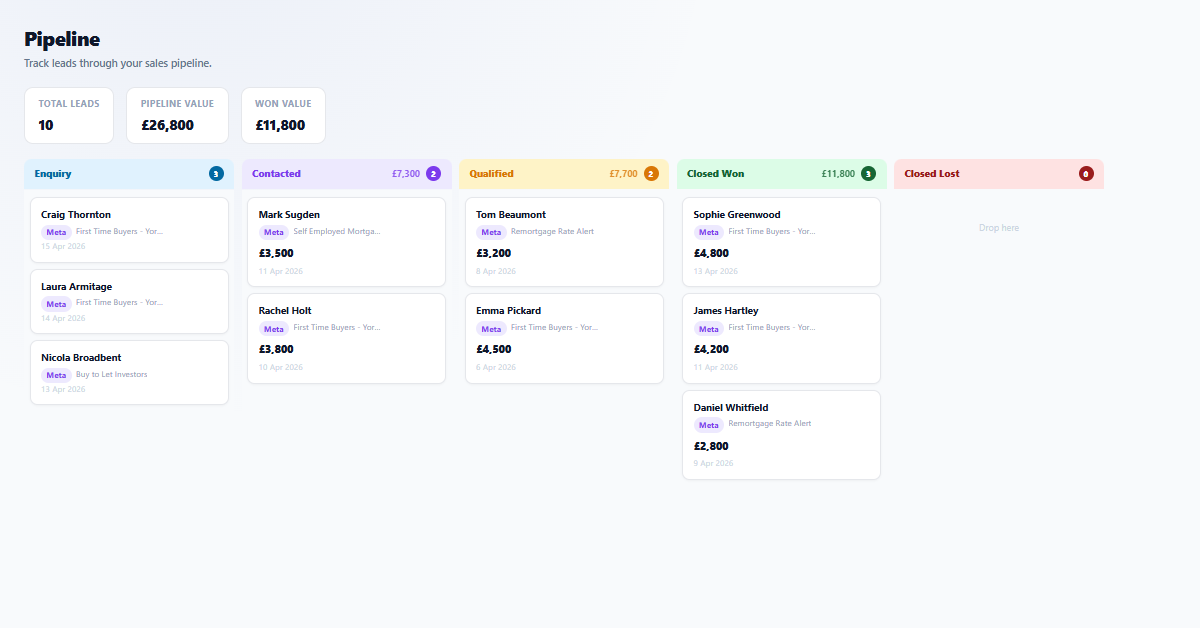Click 15 Apr 2026 date on Craig Thornton card
This screenshot has height=628, width=1200.
point(63,246)
